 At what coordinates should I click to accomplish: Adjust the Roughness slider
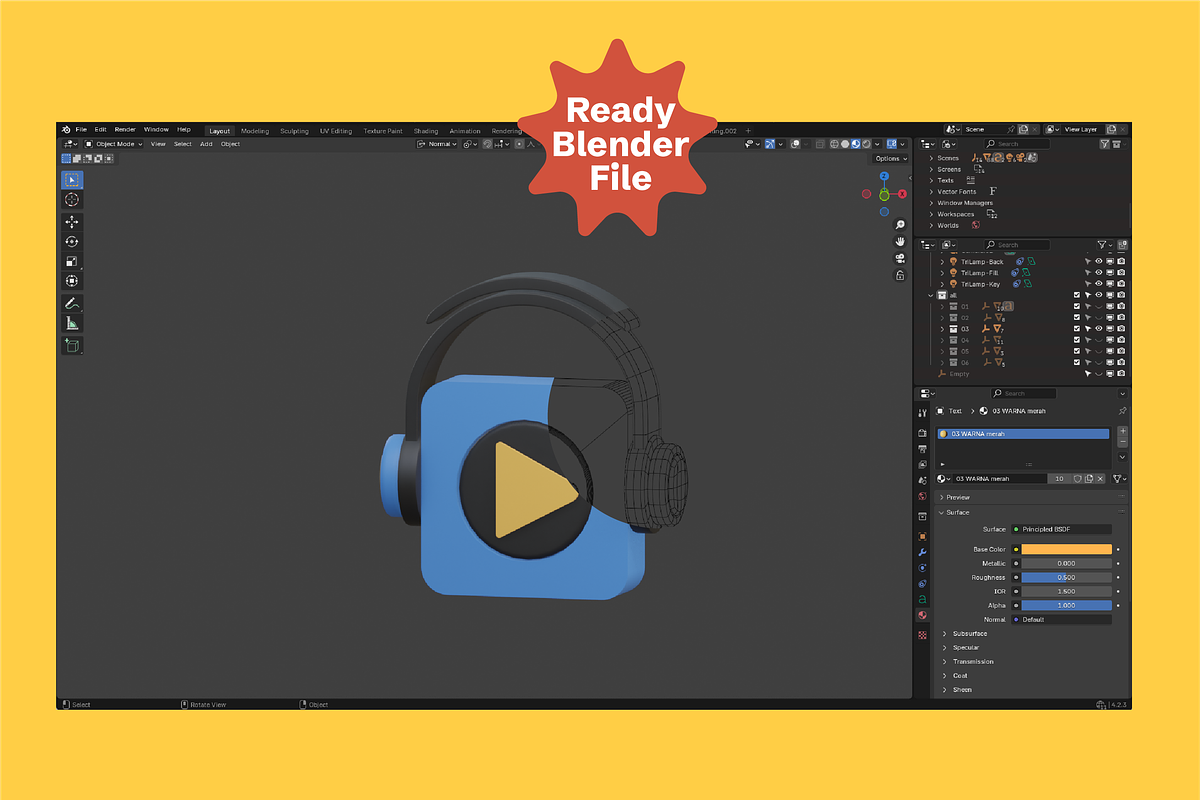1066,577
